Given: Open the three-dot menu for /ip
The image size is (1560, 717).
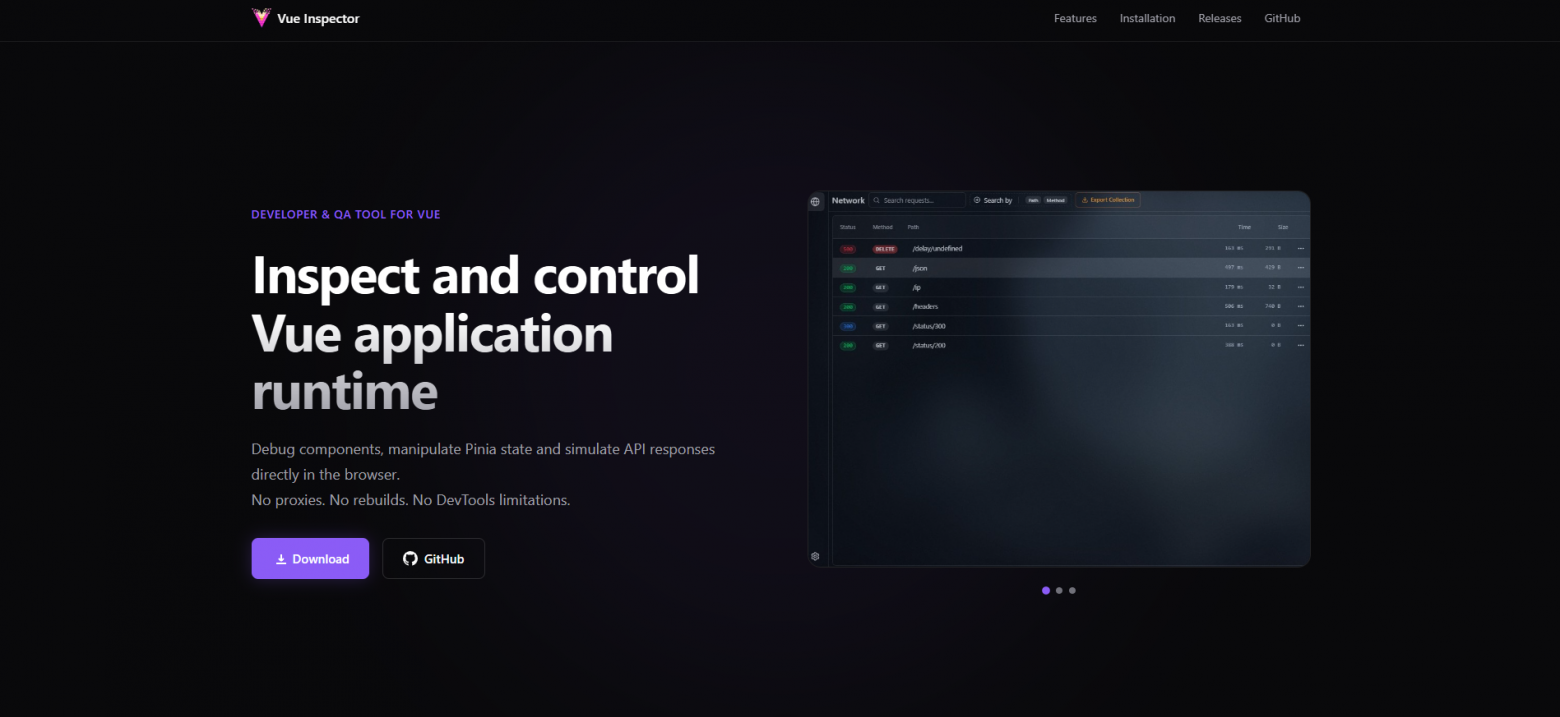Looking at the screenshot, I should pos(1301,287).
